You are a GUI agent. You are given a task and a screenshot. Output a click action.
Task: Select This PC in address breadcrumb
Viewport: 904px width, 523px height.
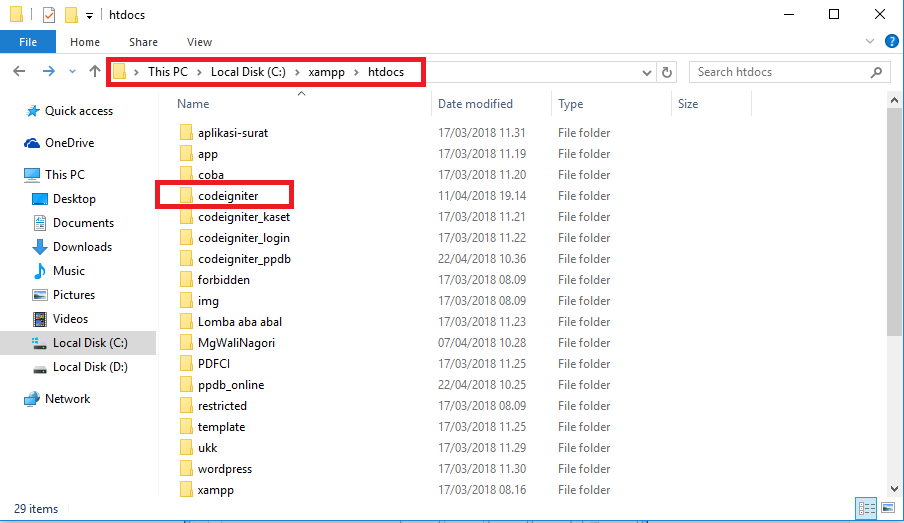point(168,72)
